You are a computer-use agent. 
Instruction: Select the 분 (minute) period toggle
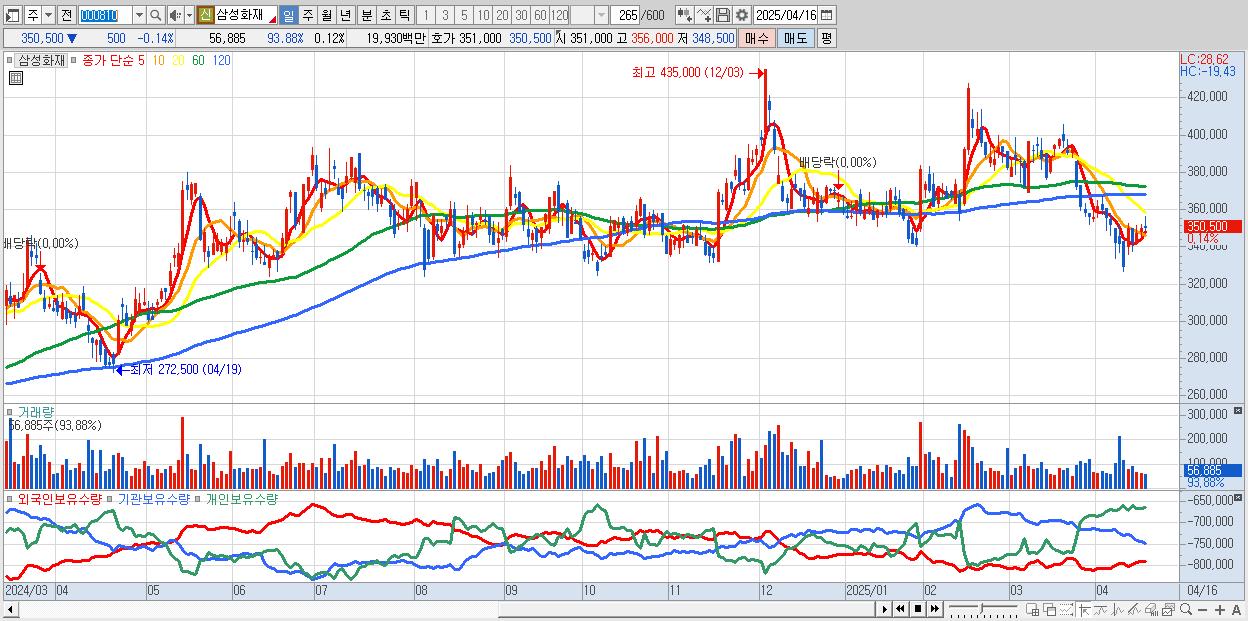pyautogui.click(x=366, y=15)
